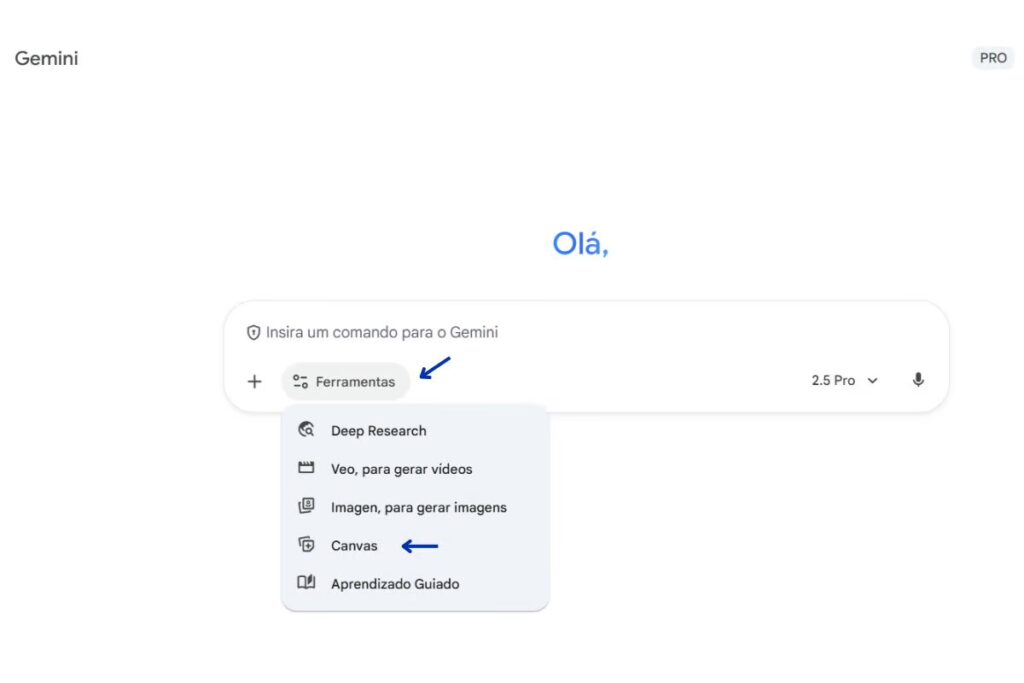The height and width of the screenshot is (683, 1024).
Task: Select the Canvas icon in the menu
Action: tap(308, 545)
